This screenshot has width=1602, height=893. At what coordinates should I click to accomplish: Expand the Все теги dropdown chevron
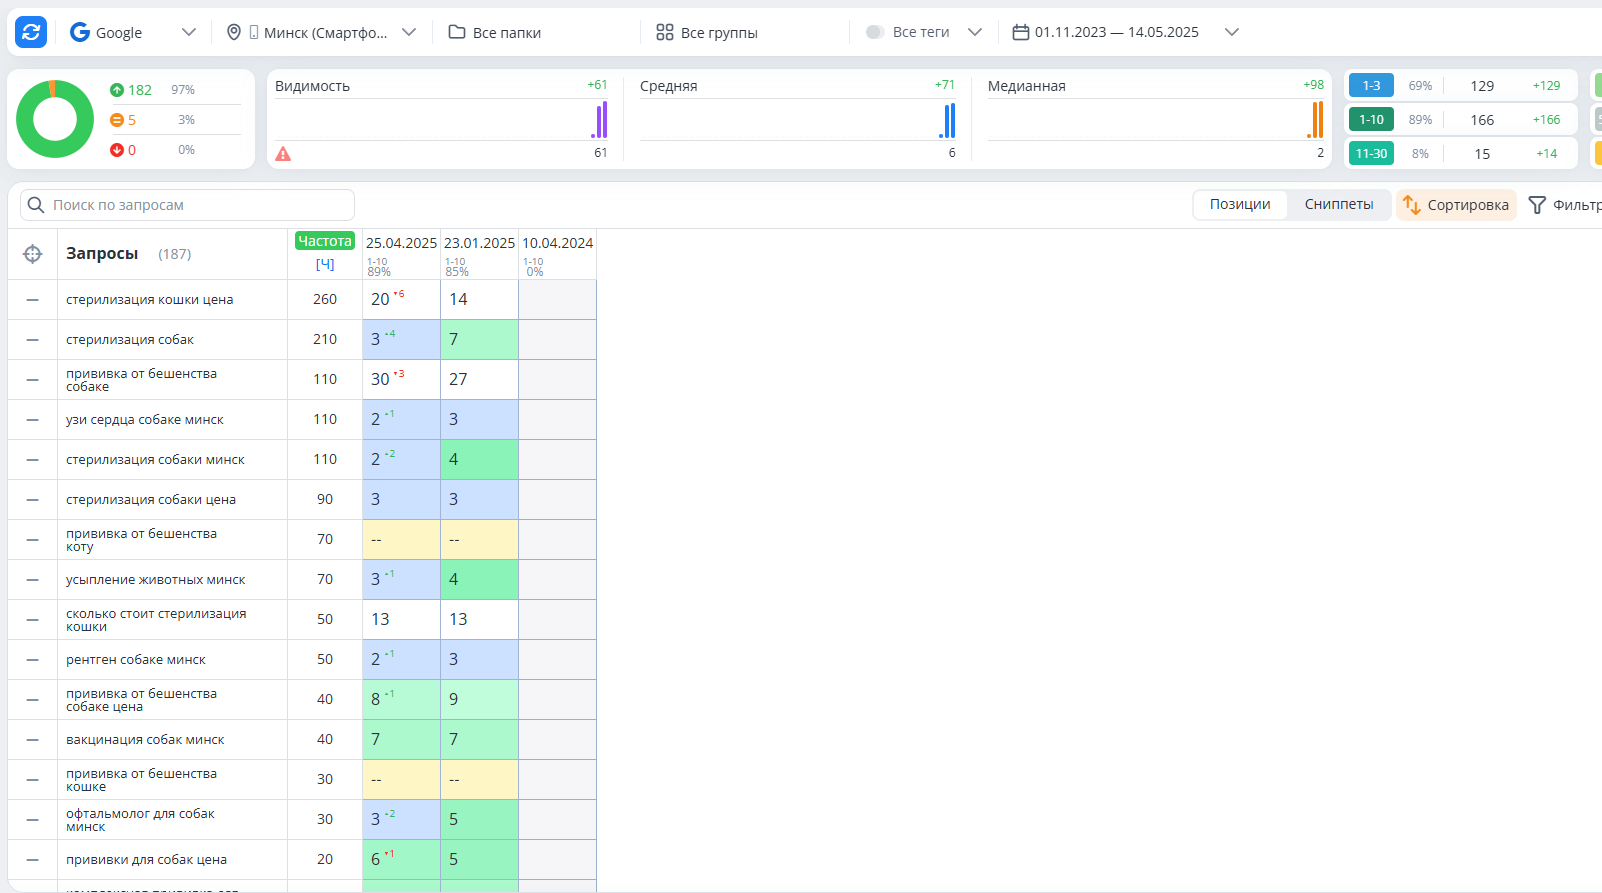(975, 32)
